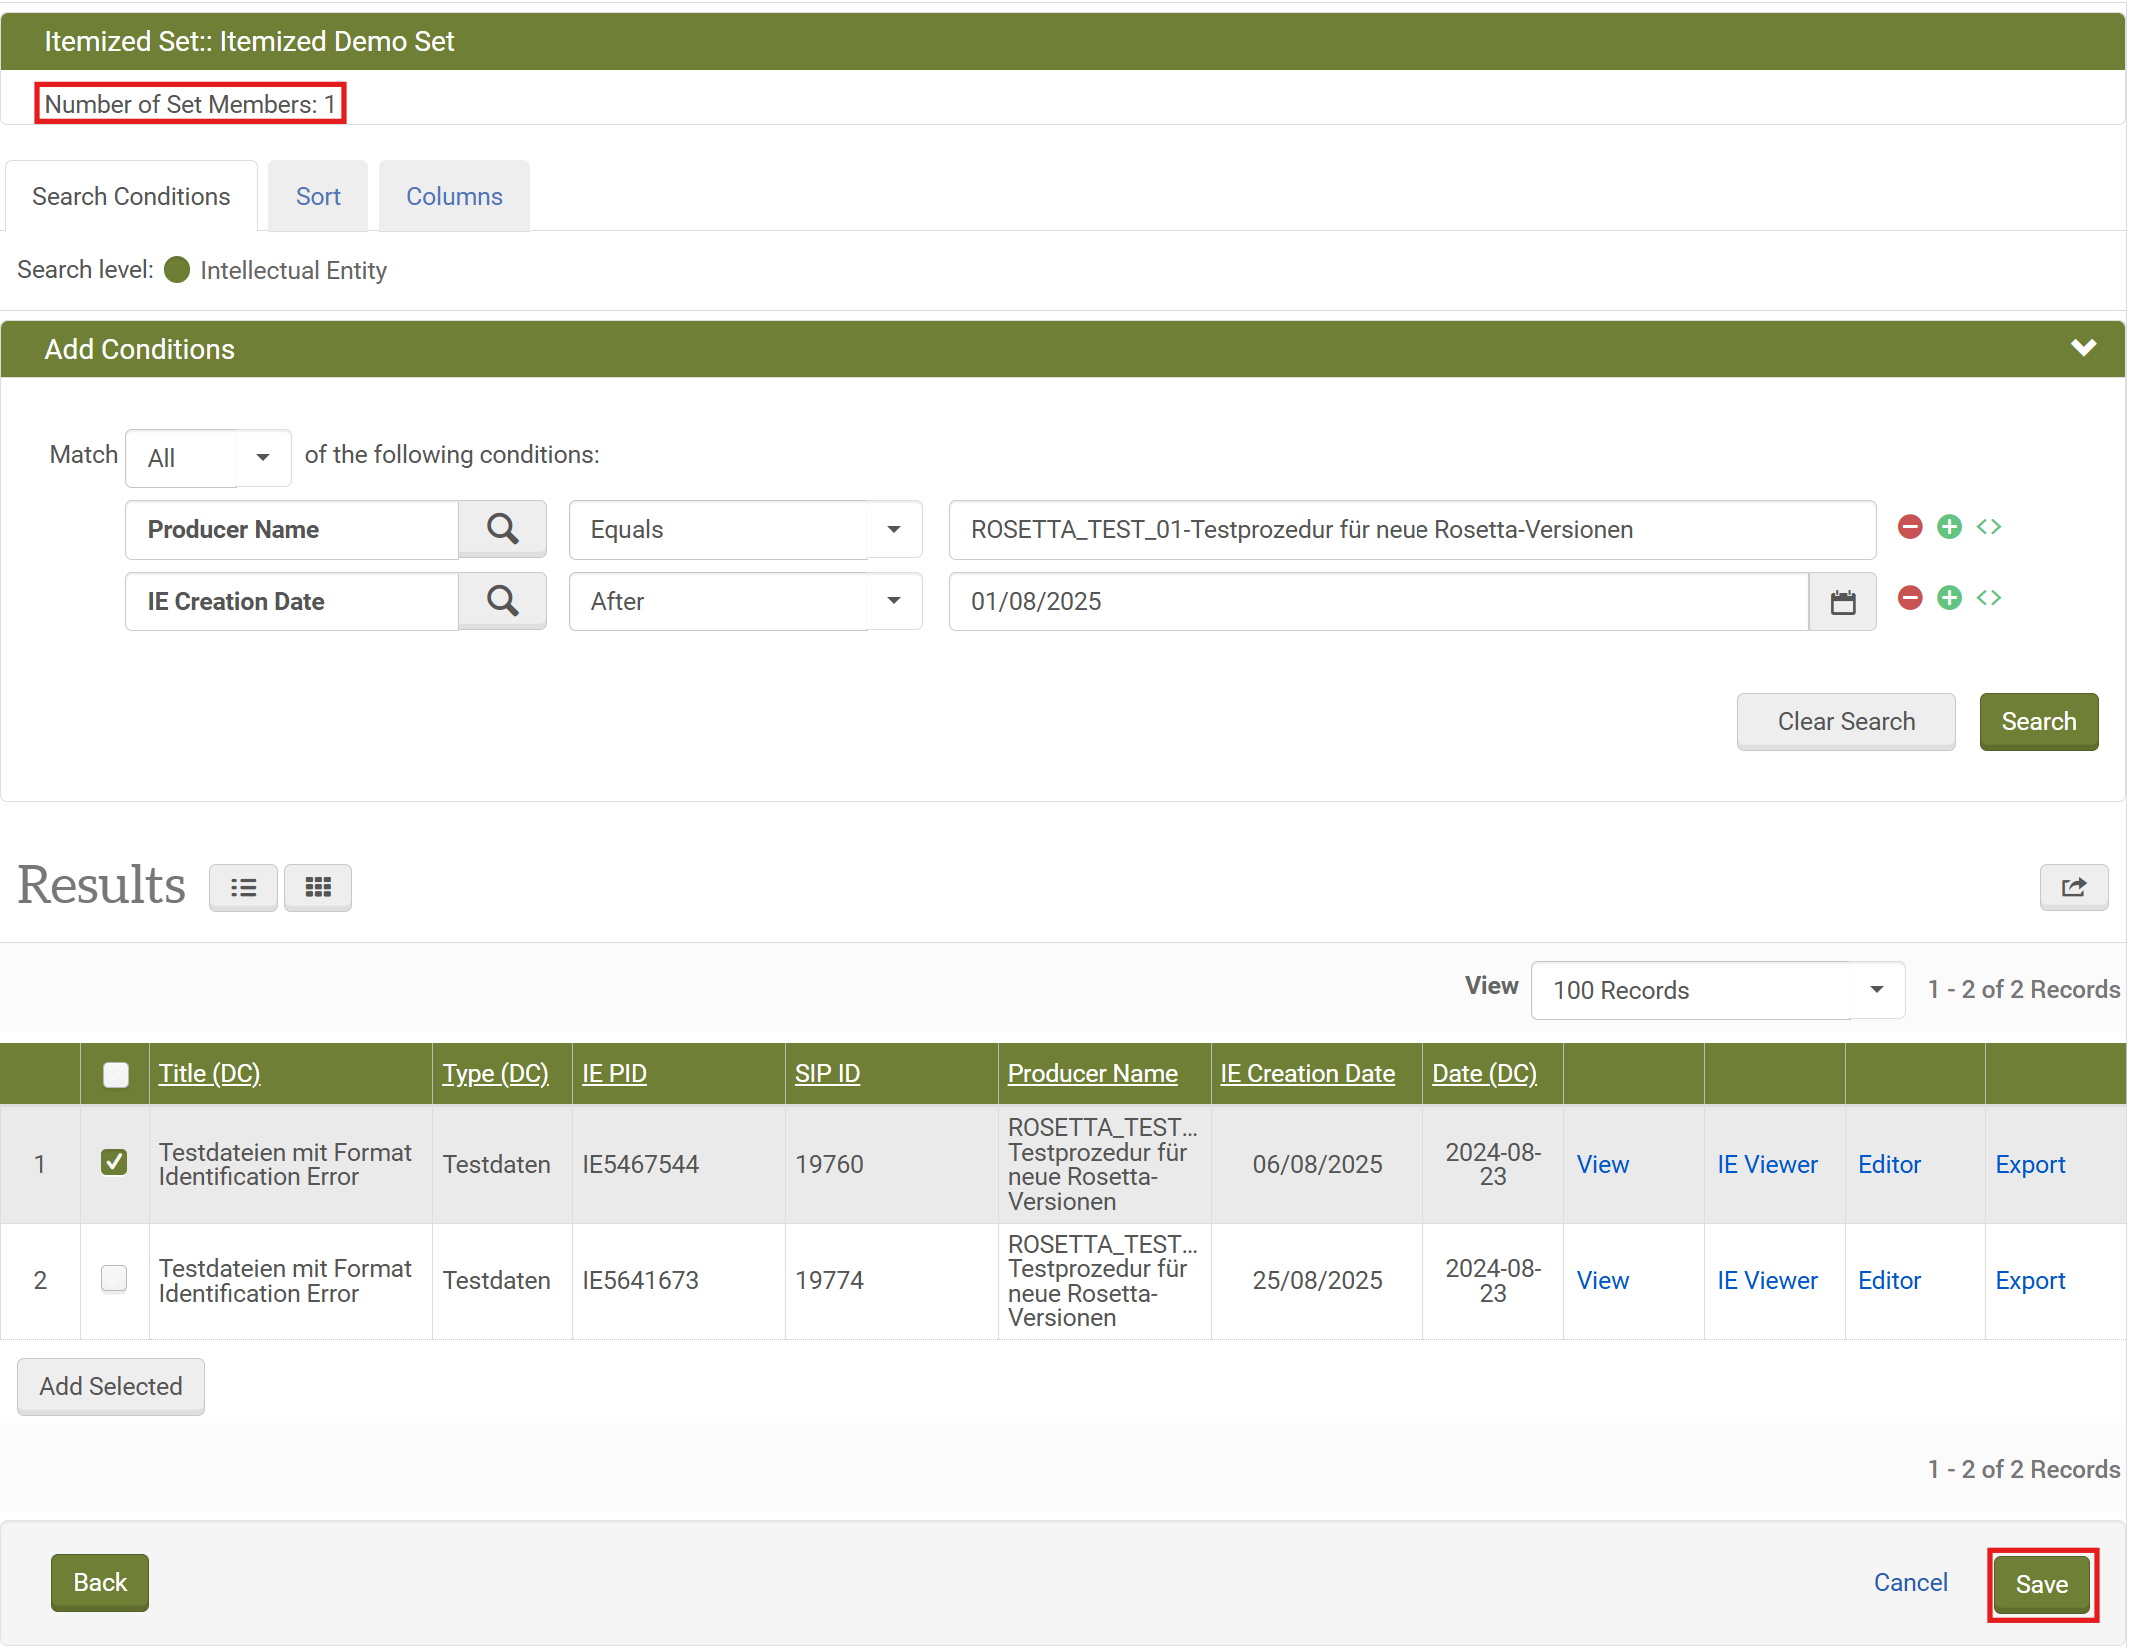Remove the Producer Name condition row
Screen dimensions: 2133x1648
coord(1909,527)
